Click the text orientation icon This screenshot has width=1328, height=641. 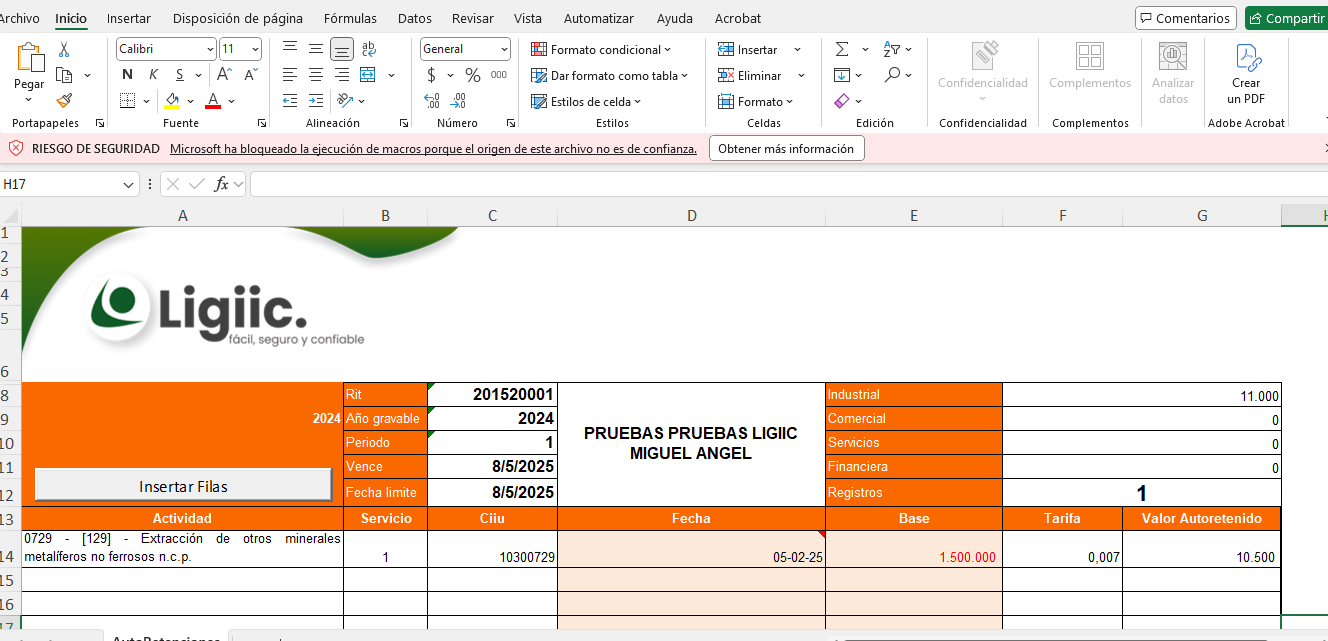pos(345,100)
